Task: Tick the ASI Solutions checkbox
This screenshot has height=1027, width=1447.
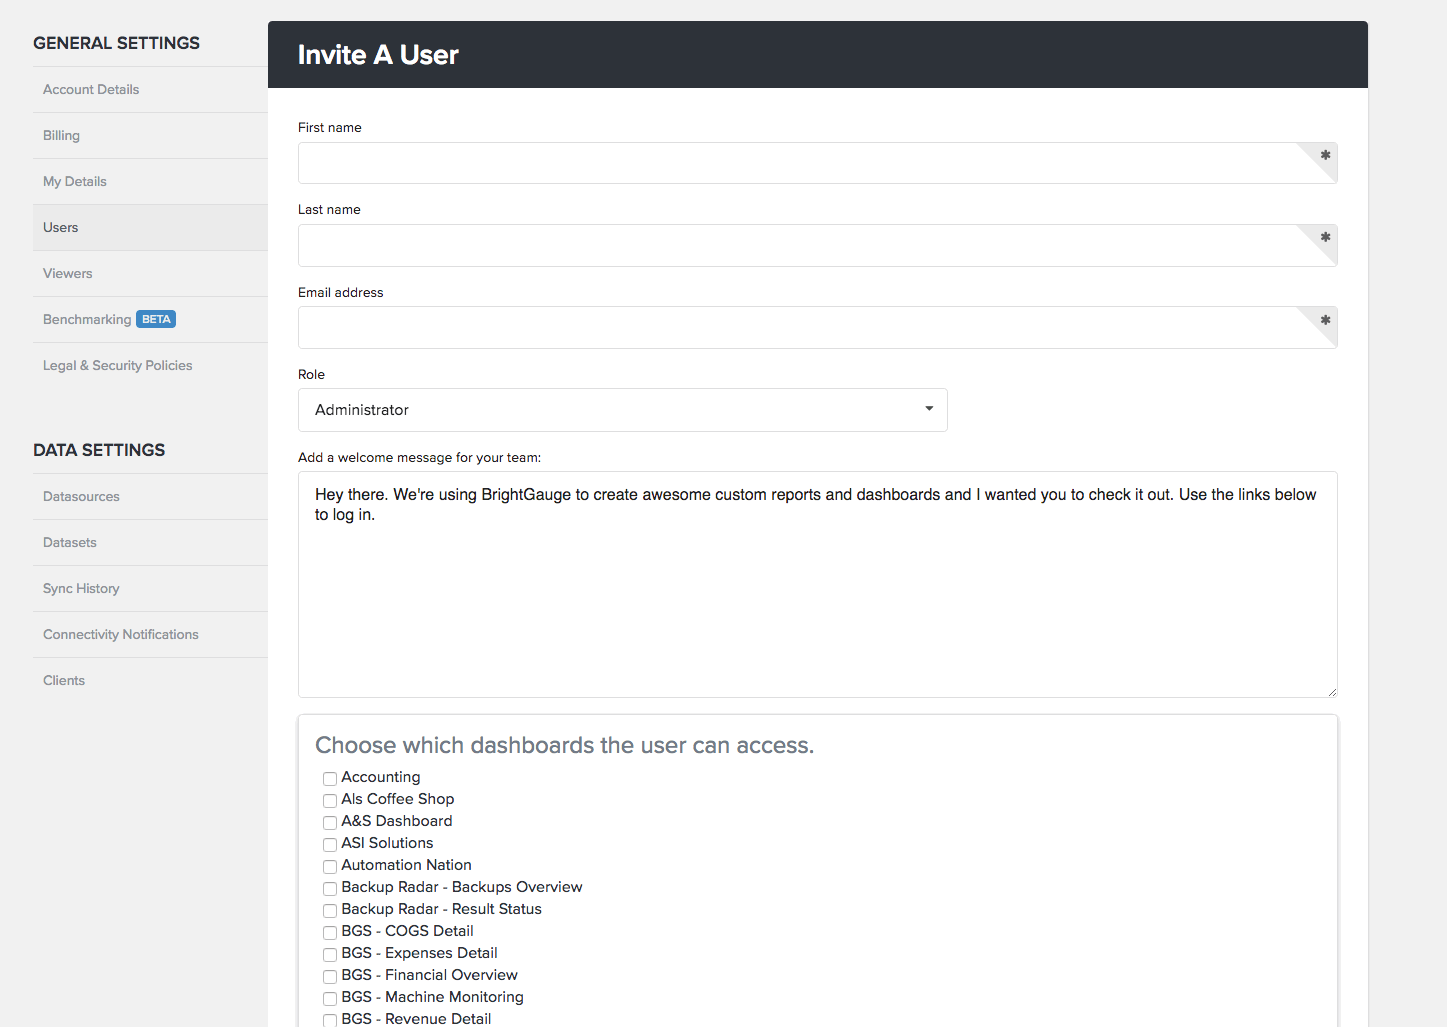Action: click(330, 844)
